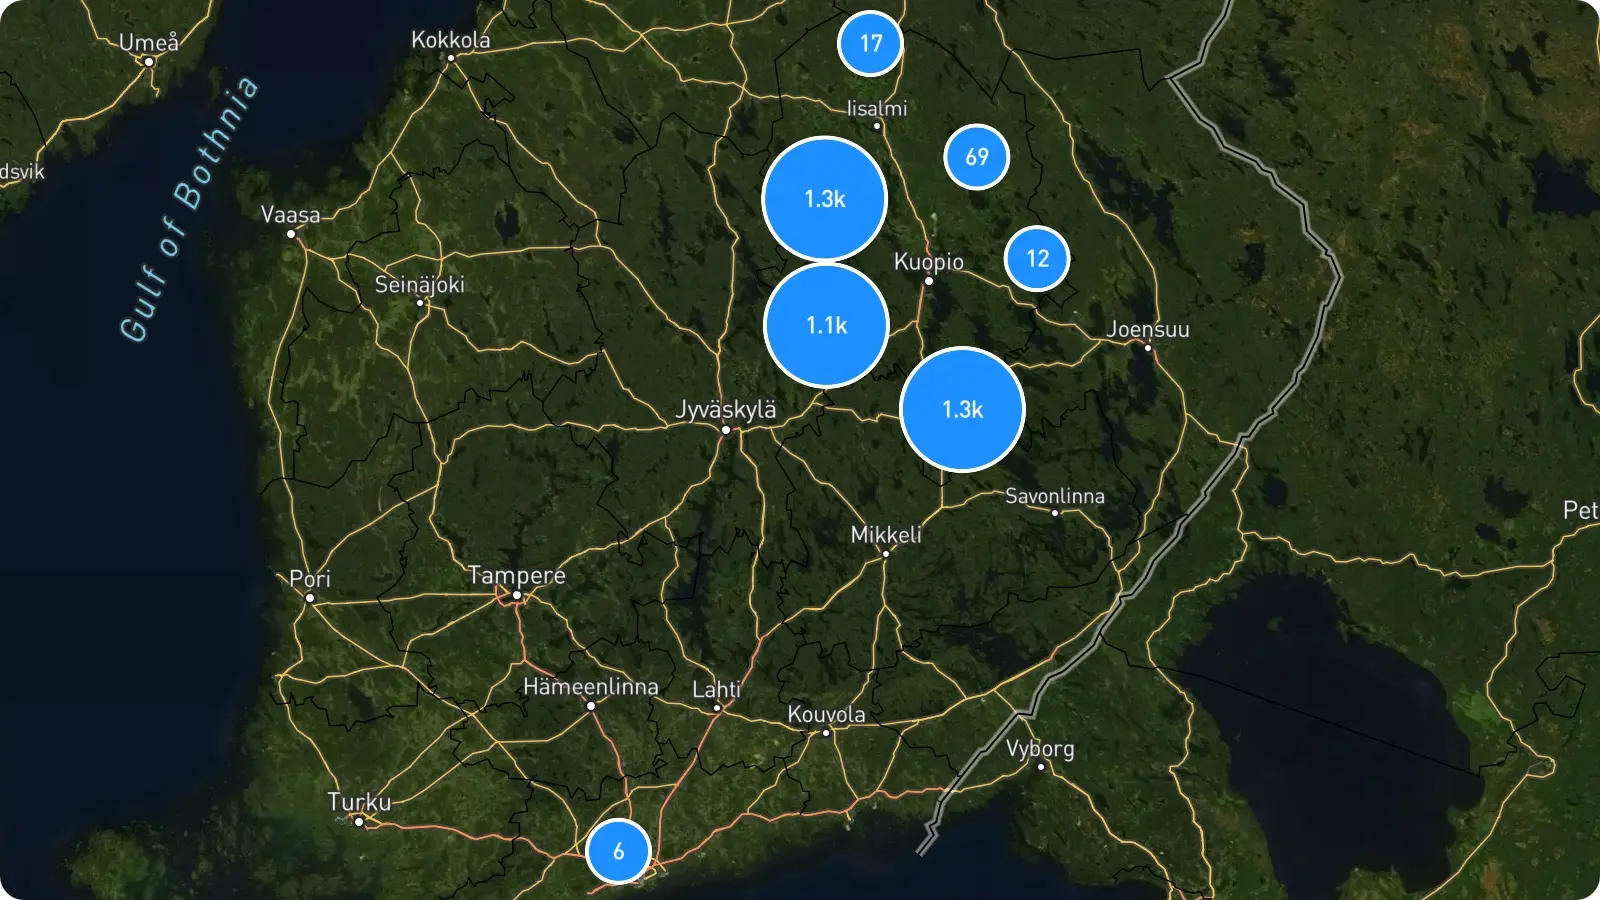The image size is (1600, 900).
Task: Click the Kokkola city label
Action: (451, 40)
